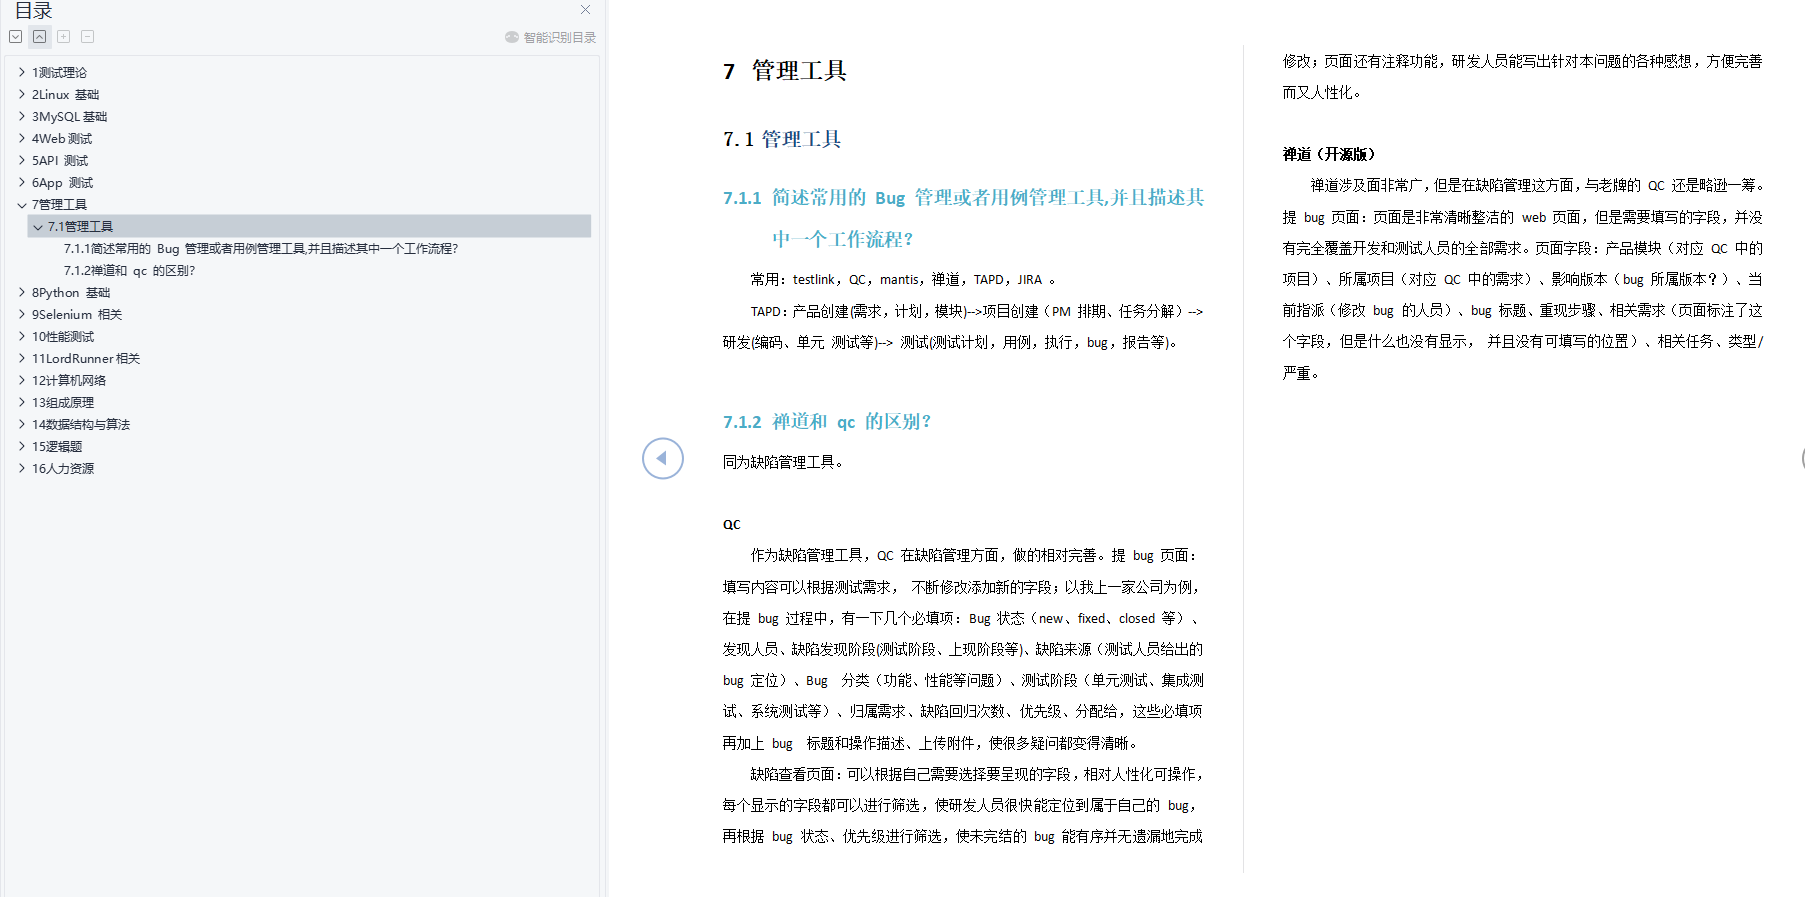Select the 9Selenium 相关 outline entry
The height and width of the screenshot is (897, 1805).
coord(77,314)
